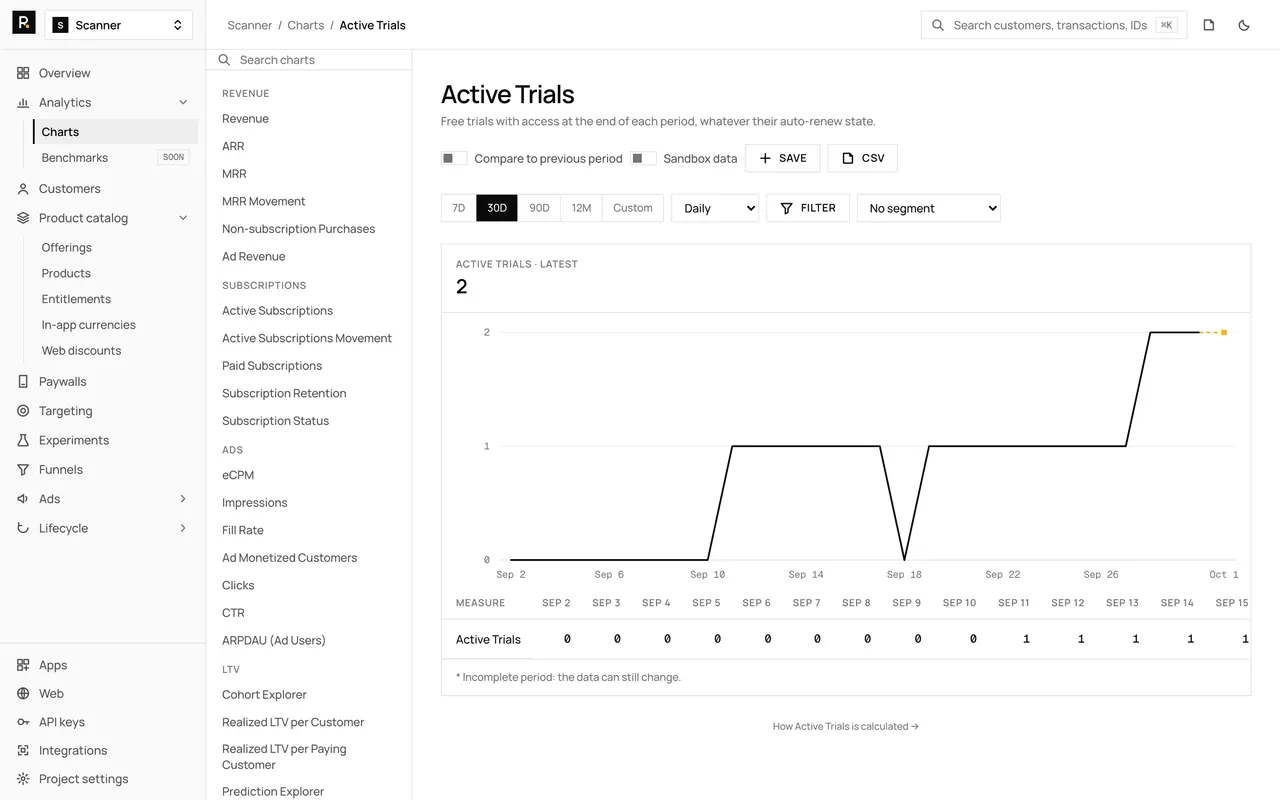Click the Integrations icon

(23, 750)
